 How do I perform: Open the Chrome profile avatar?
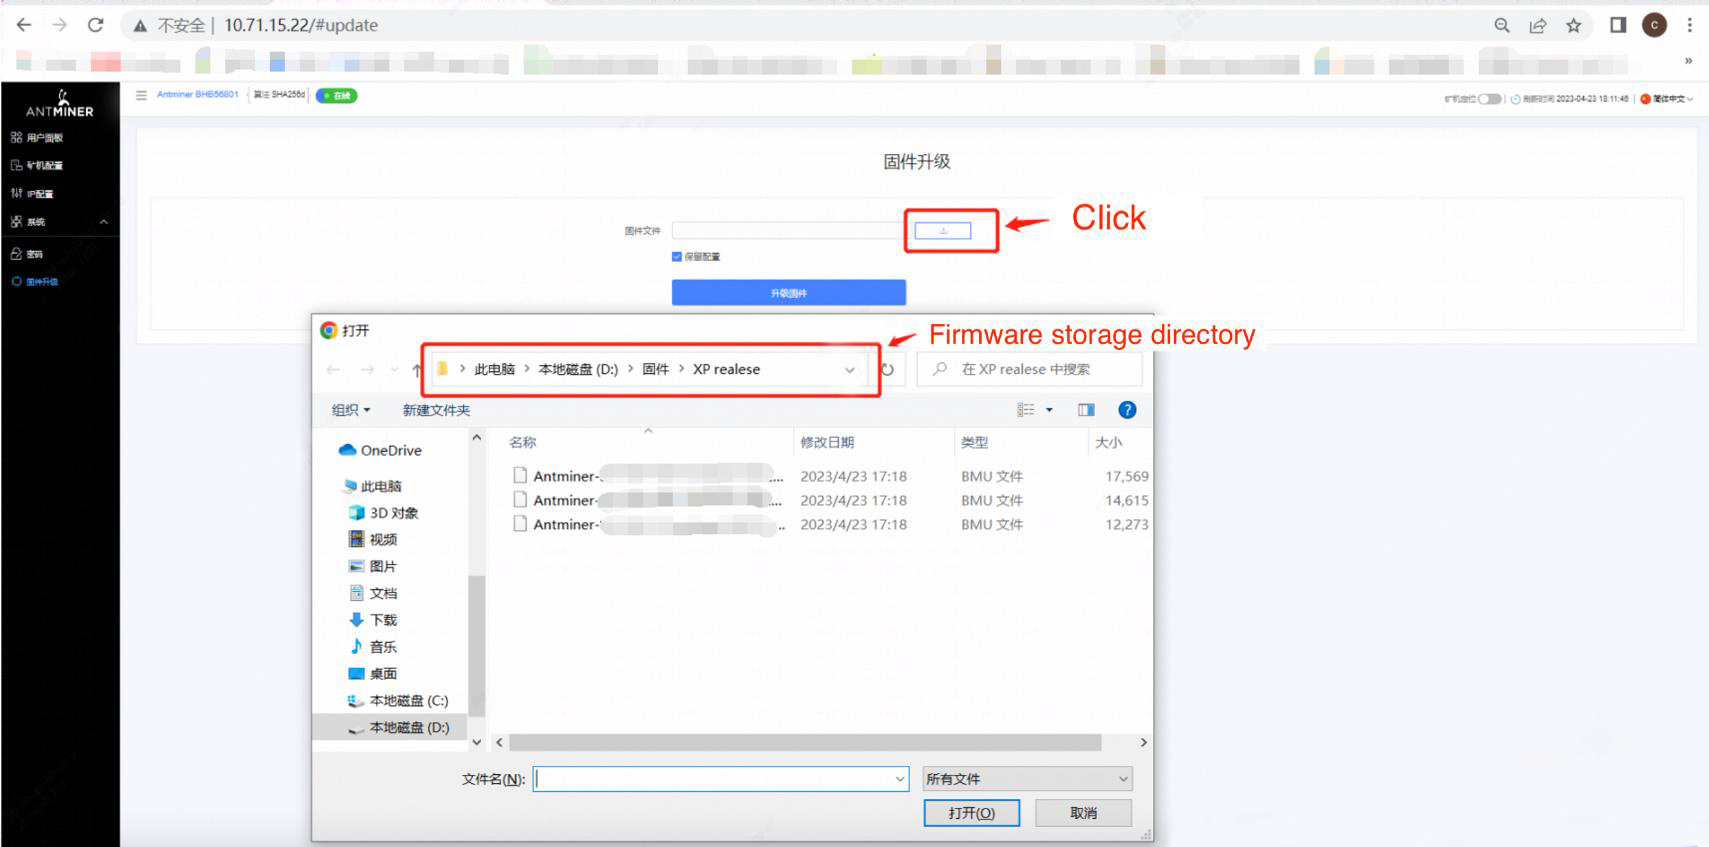[1655, 25]
